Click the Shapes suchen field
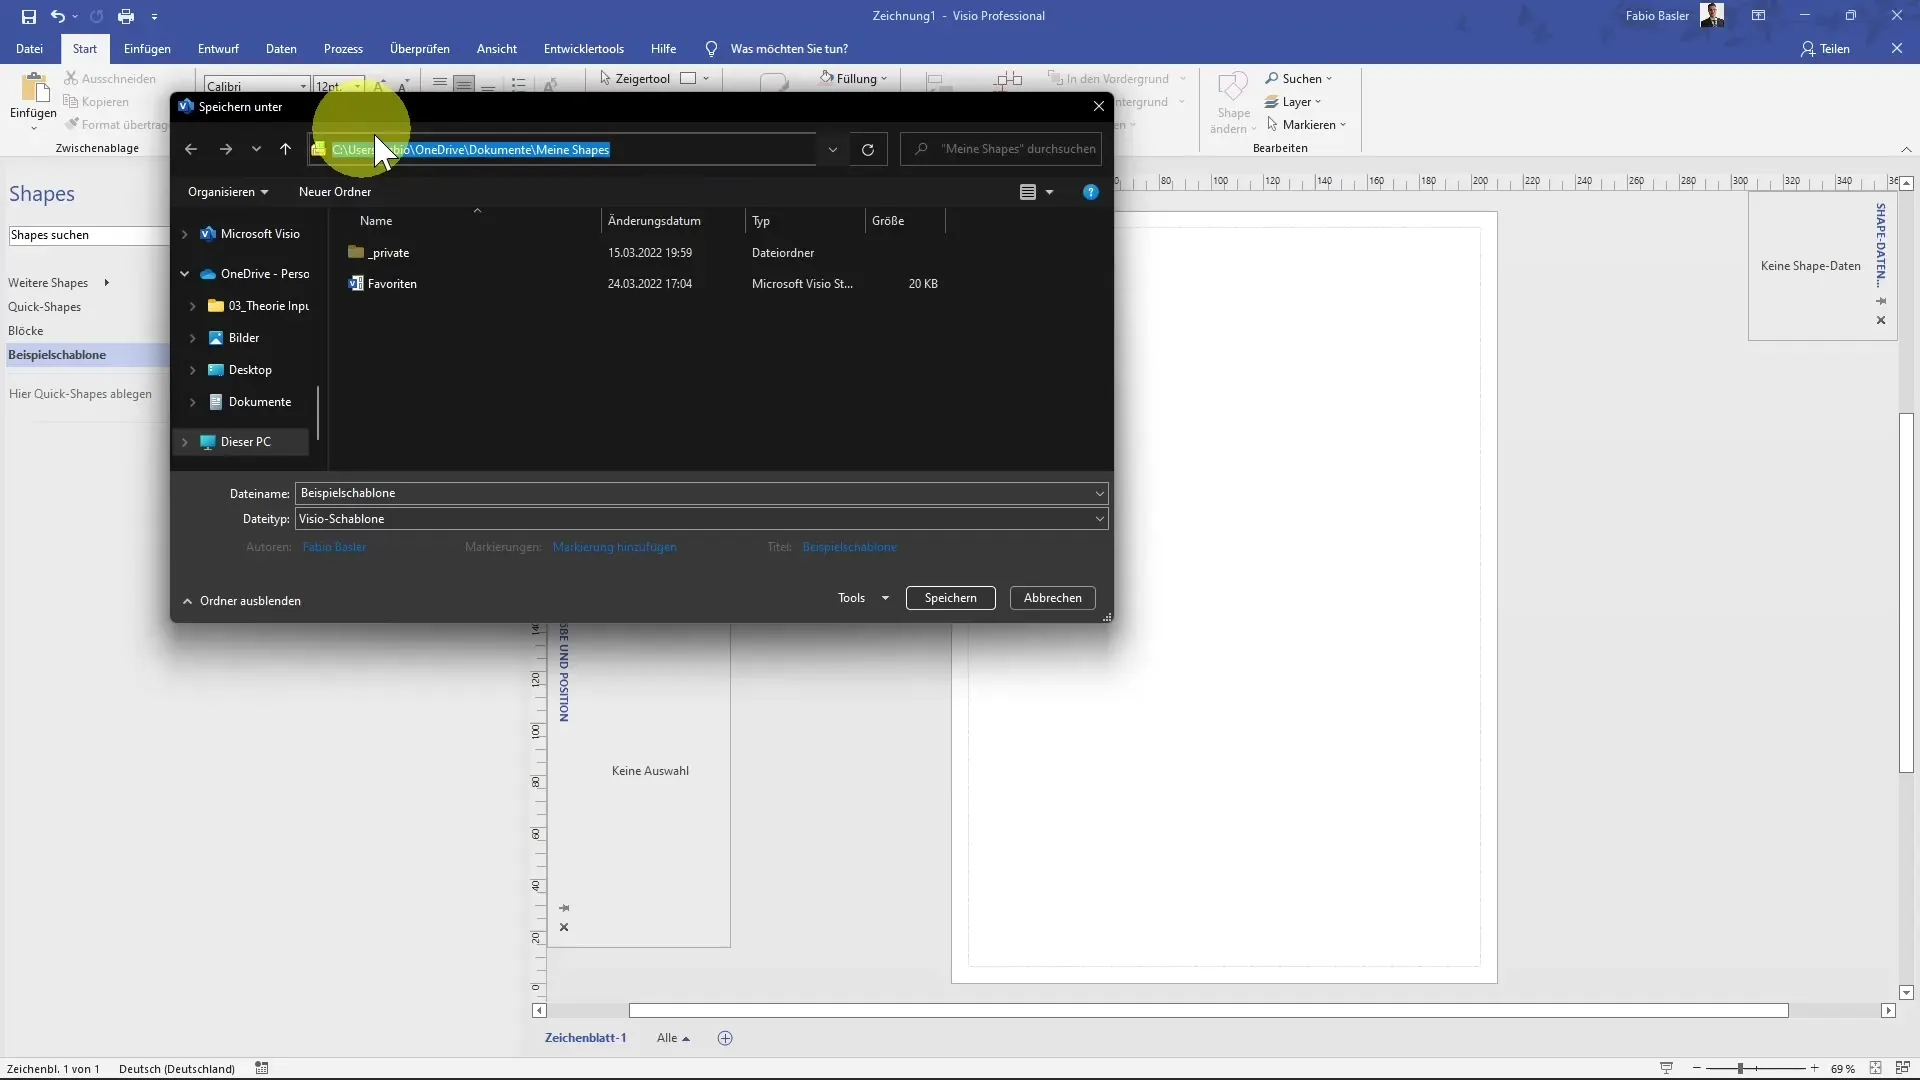Screen dimensions: 1920x1080 [x=88, y=235]
